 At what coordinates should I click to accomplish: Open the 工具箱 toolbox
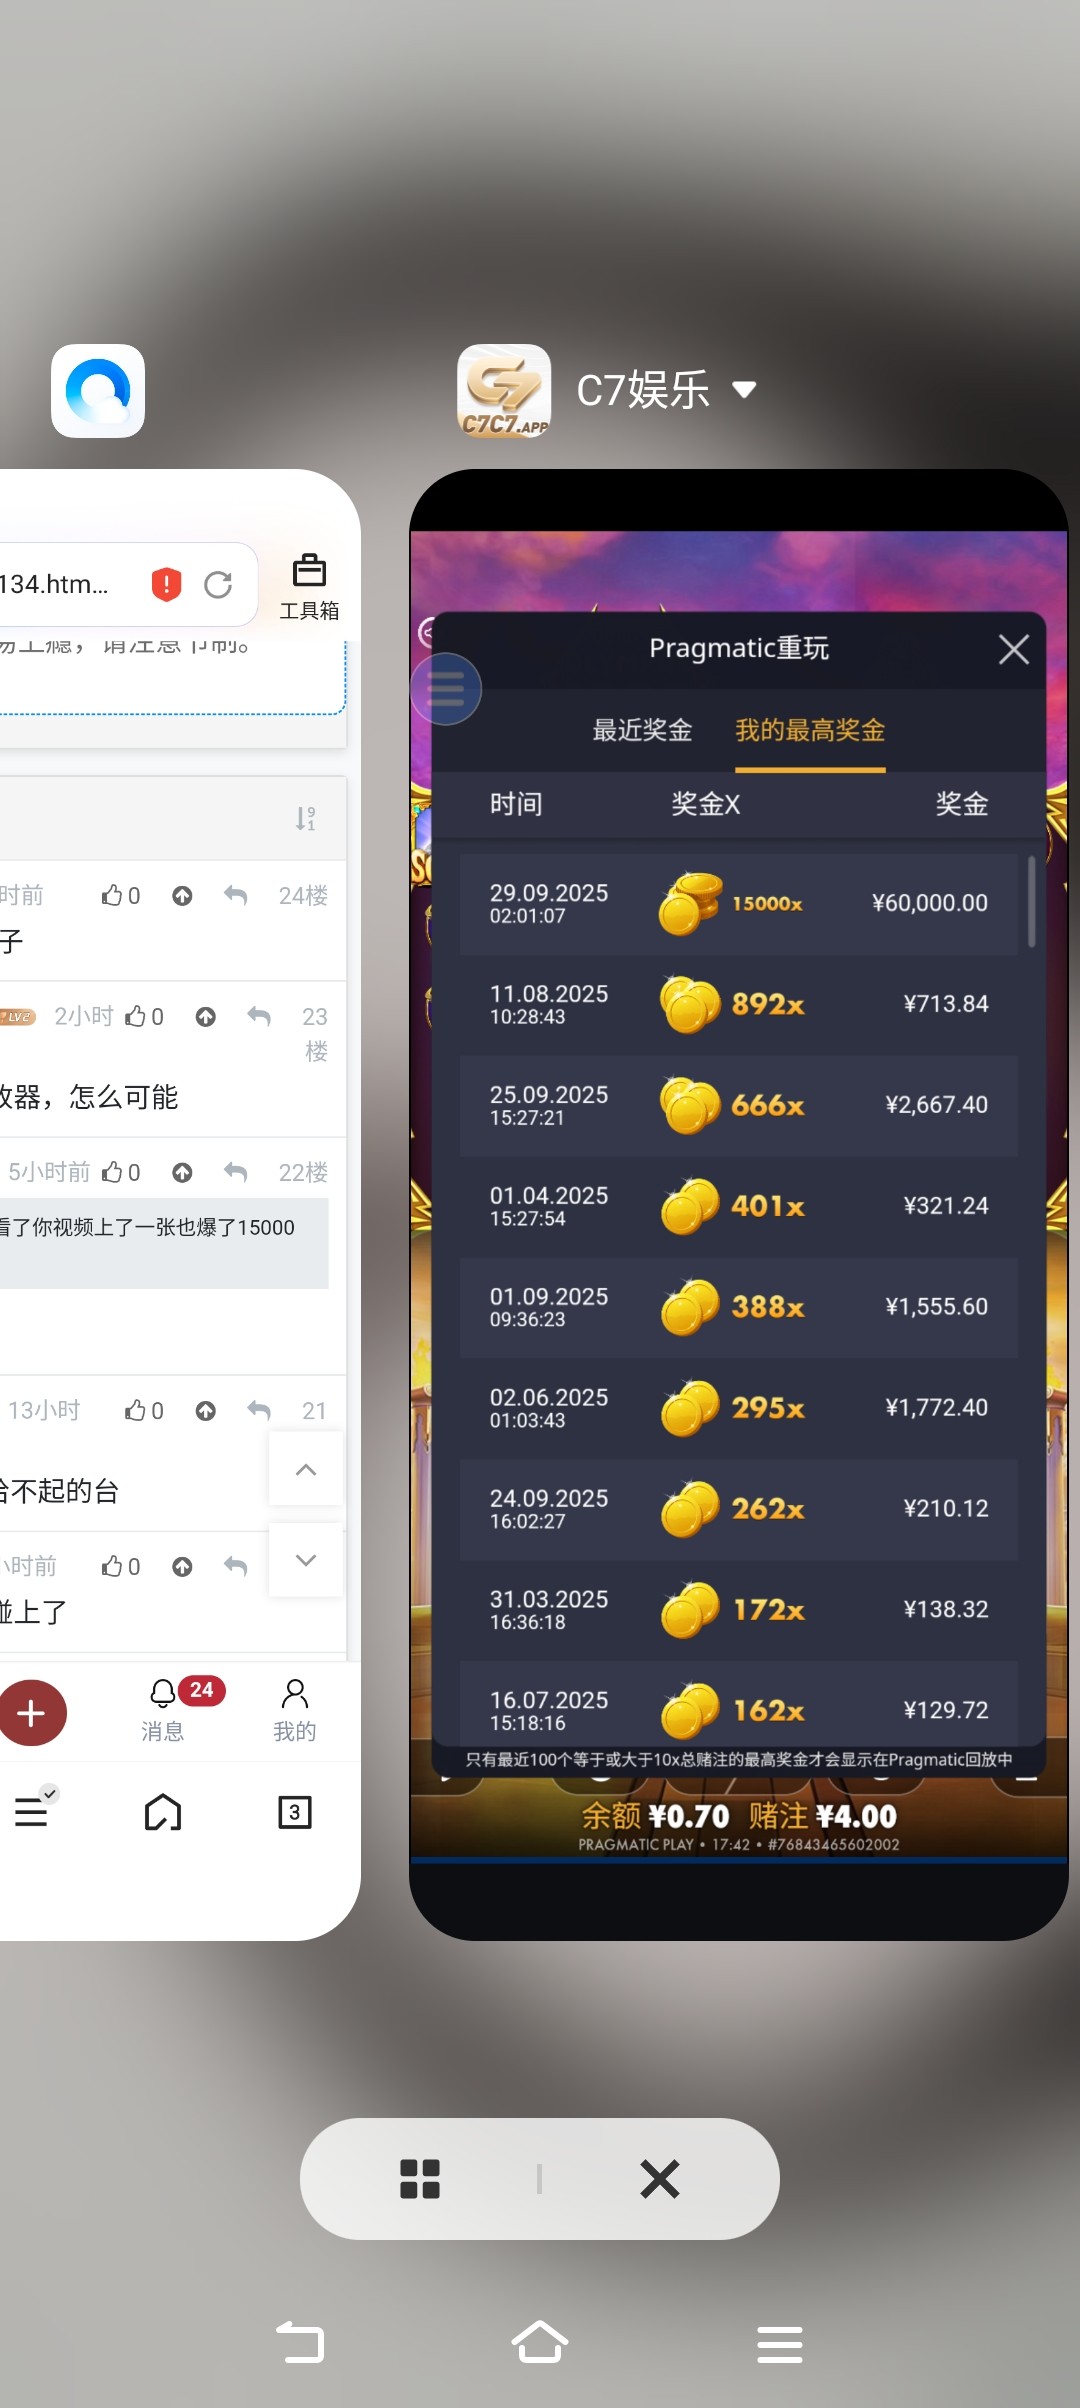click(x=309, y=587)
